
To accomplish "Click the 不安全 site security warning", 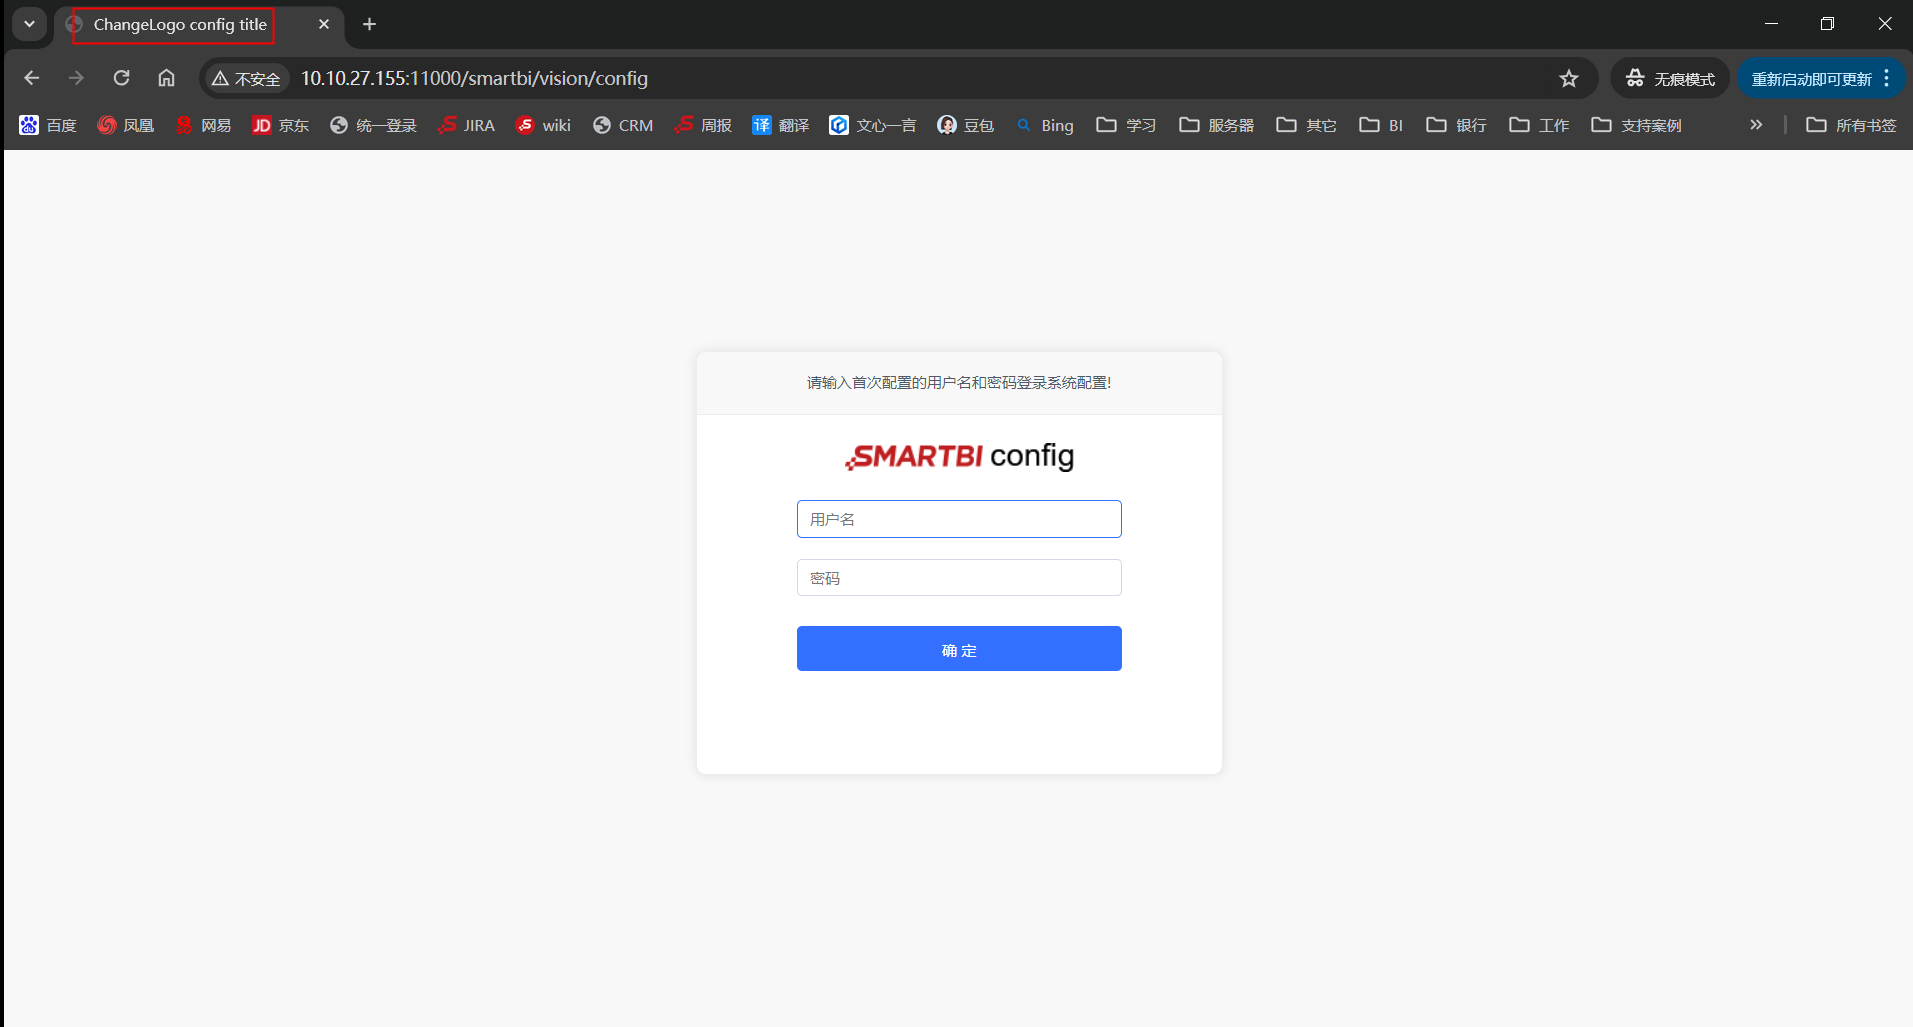I will pos(246,78).
